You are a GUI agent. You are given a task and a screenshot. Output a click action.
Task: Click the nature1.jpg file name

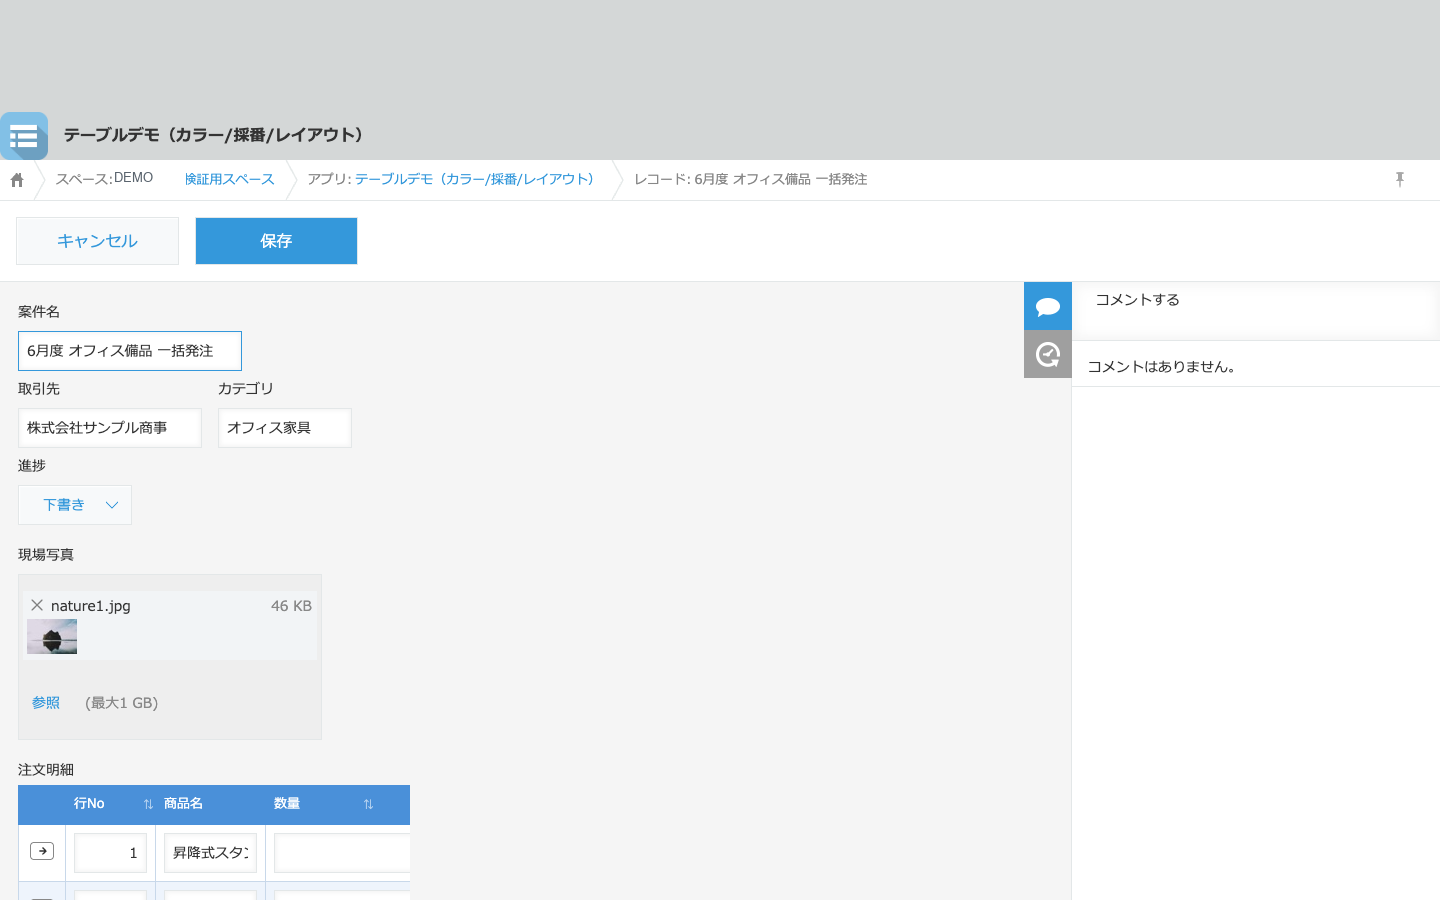point(91,606)
